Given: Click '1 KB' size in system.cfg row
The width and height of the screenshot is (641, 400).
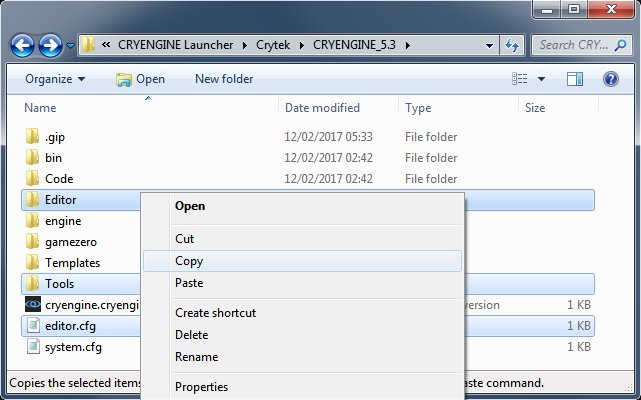Looking at the screenshot, I should [578, 347].
